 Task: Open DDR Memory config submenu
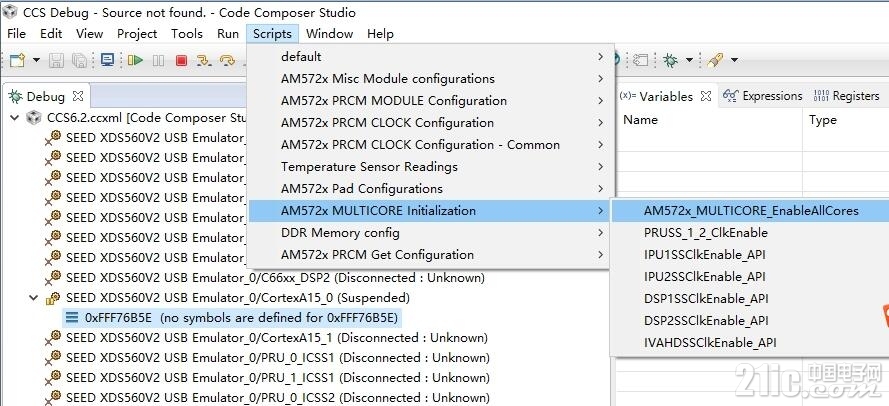coord(431,232)
